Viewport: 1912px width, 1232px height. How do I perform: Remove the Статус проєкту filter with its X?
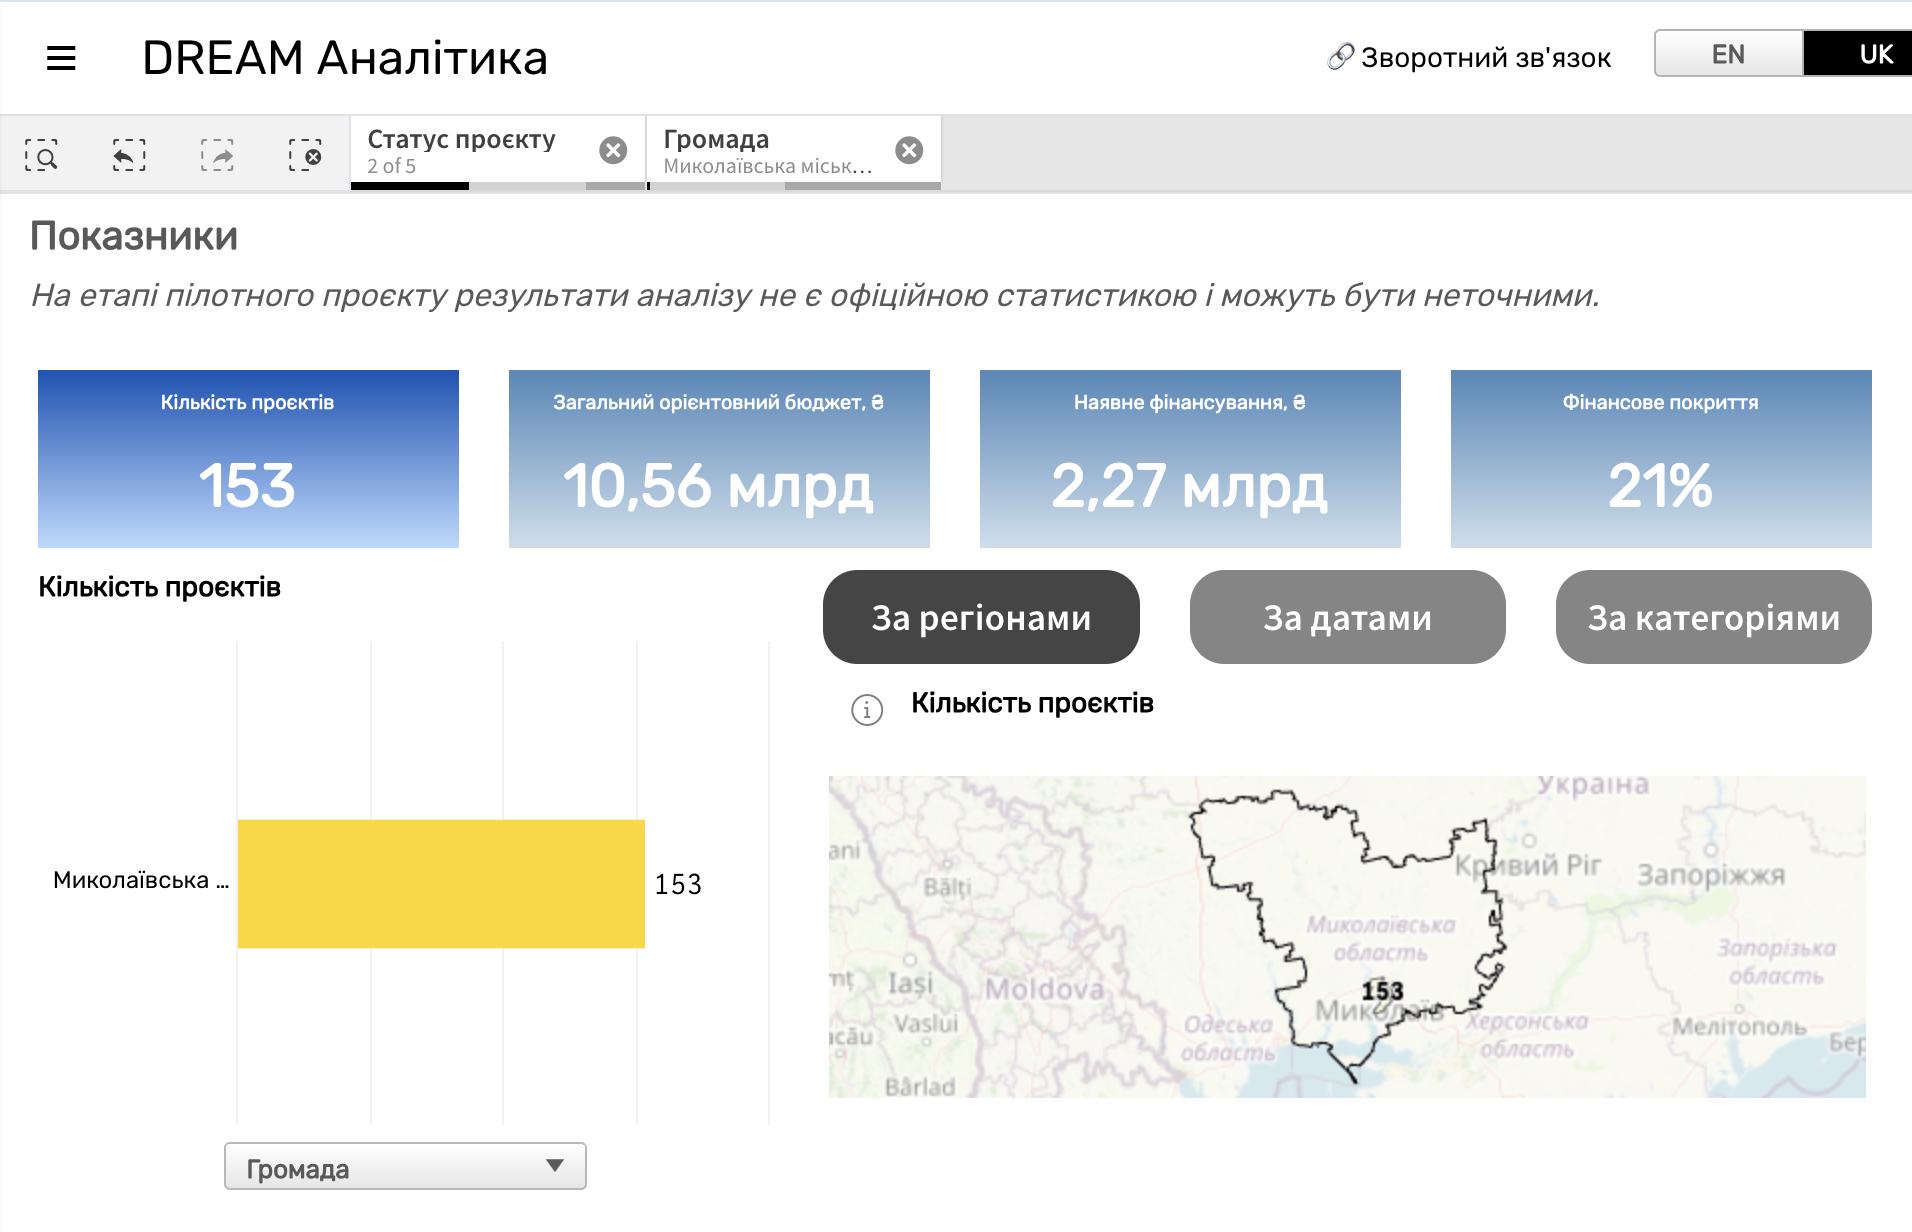(x=614, y=150)
